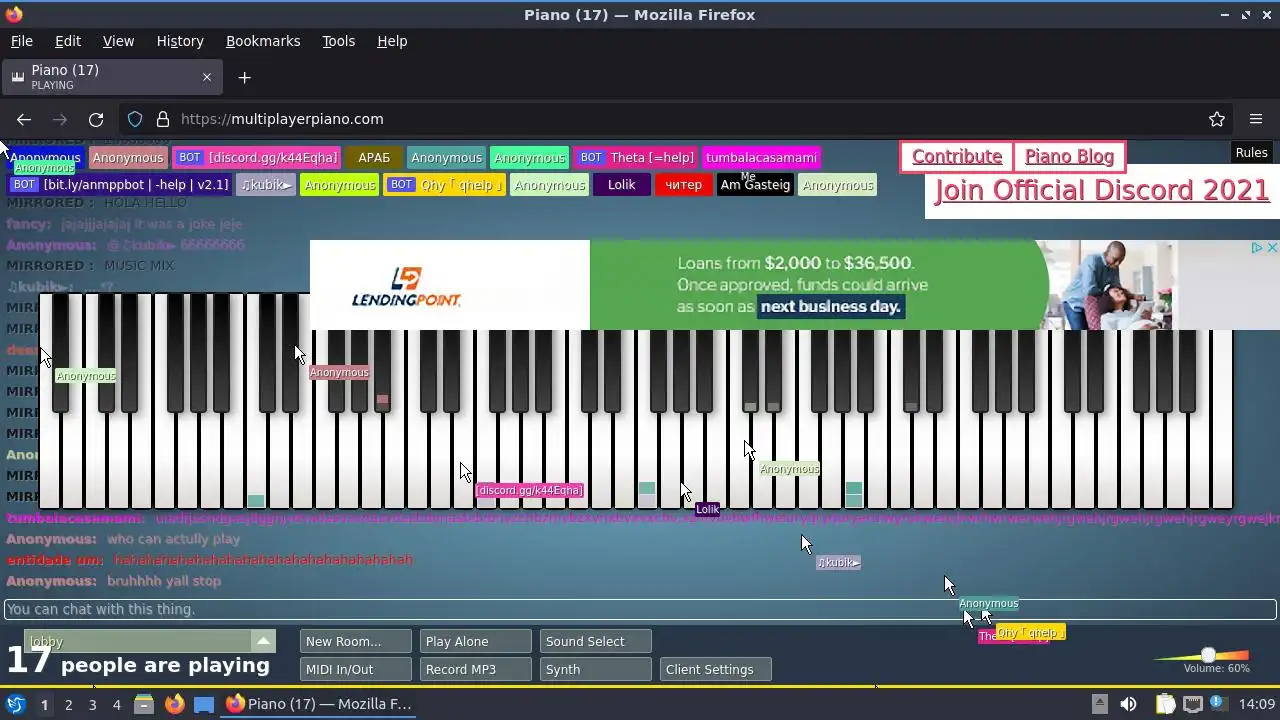Start Record MP3
Image resolution: width=1280 pixels, height=720 pixels.
(x=475, y=669)
